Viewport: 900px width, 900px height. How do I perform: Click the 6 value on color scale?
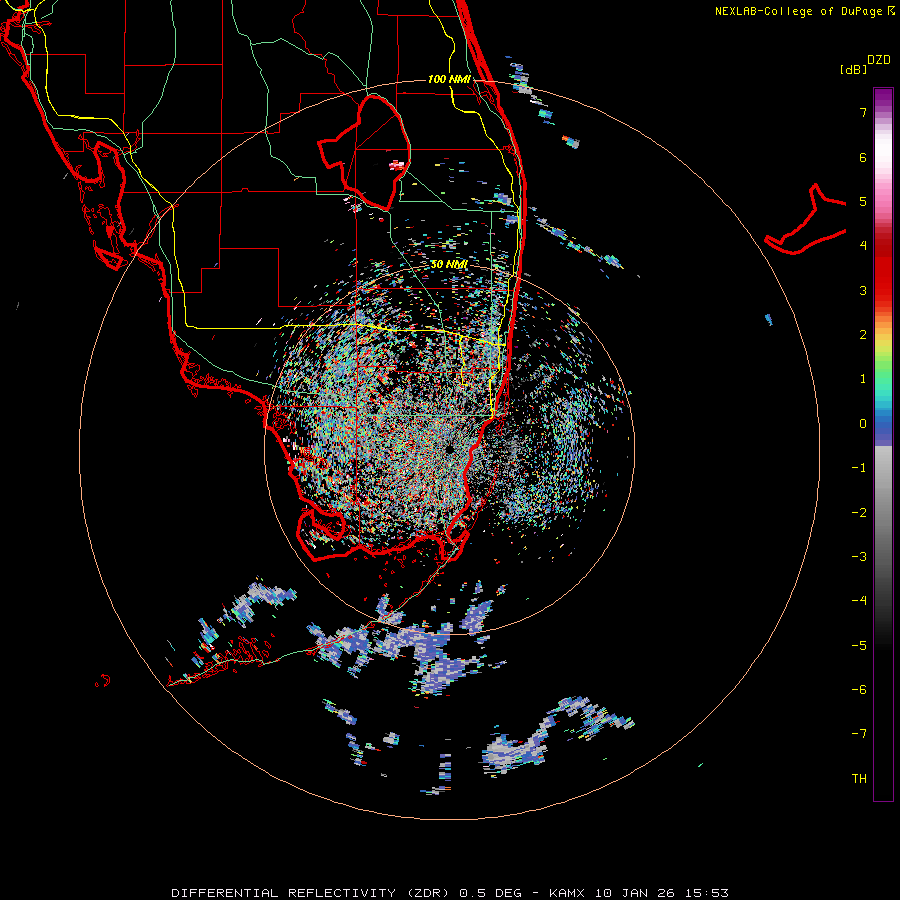[x=863, y=157]
